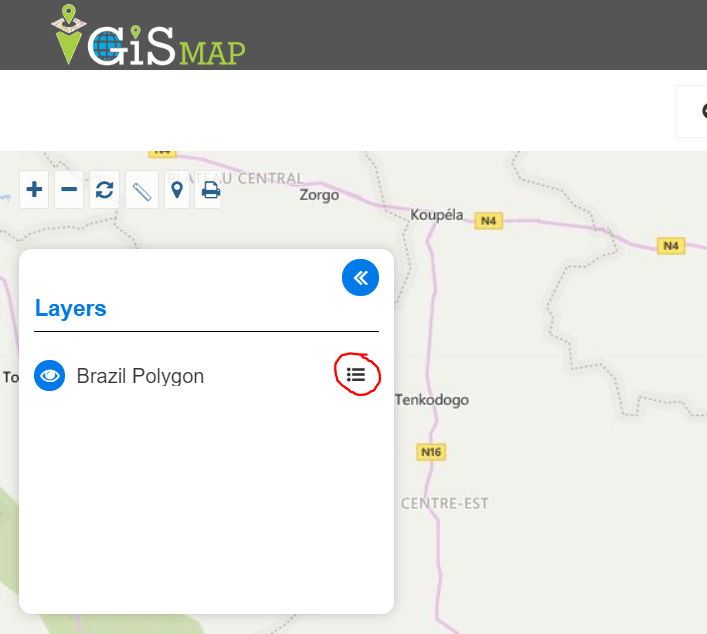Screen dimensions: 707x634
Task: Click the Tenkodogo label on map
Action: point(432,400)
